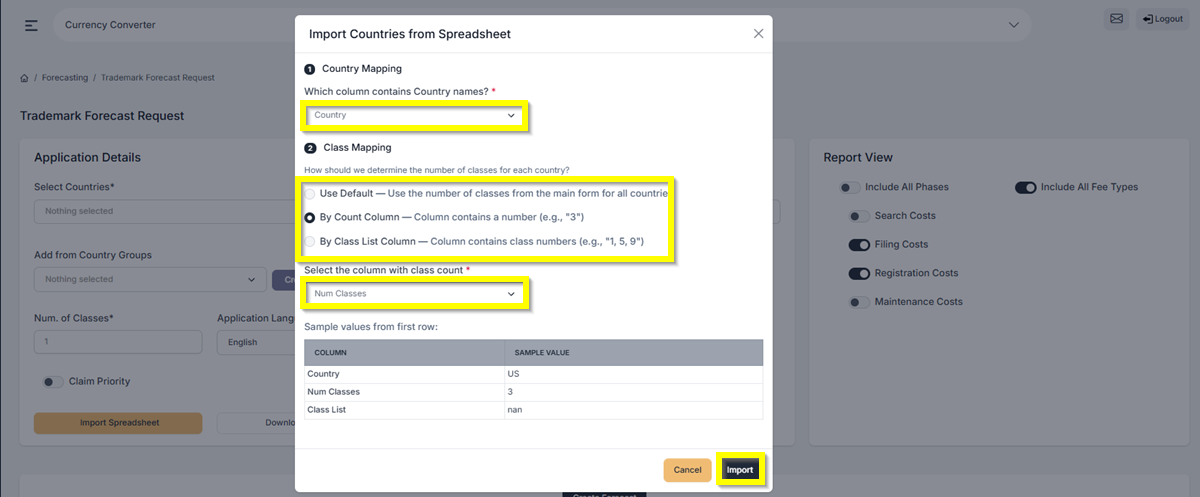Click the Import Spreadsheet button

pyautogui.click(x=118, y=423)
